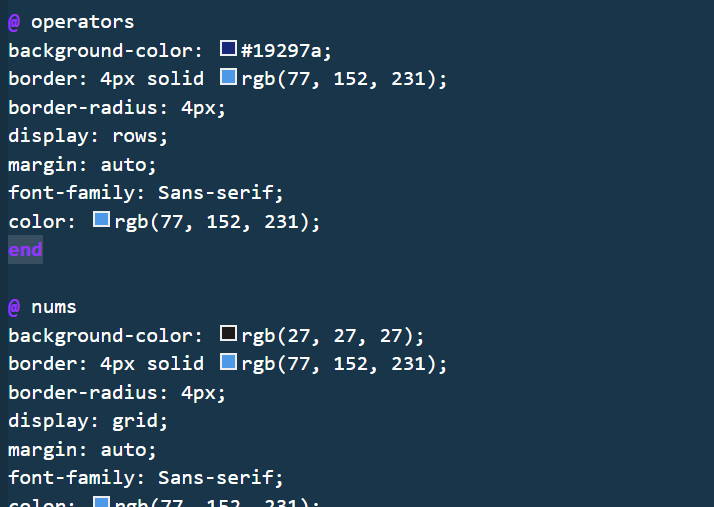Open color swatch in operators border line
Image resolution: width=714 pixels, height=507 pixels.
pyautogui.click(x=228, y=78)
